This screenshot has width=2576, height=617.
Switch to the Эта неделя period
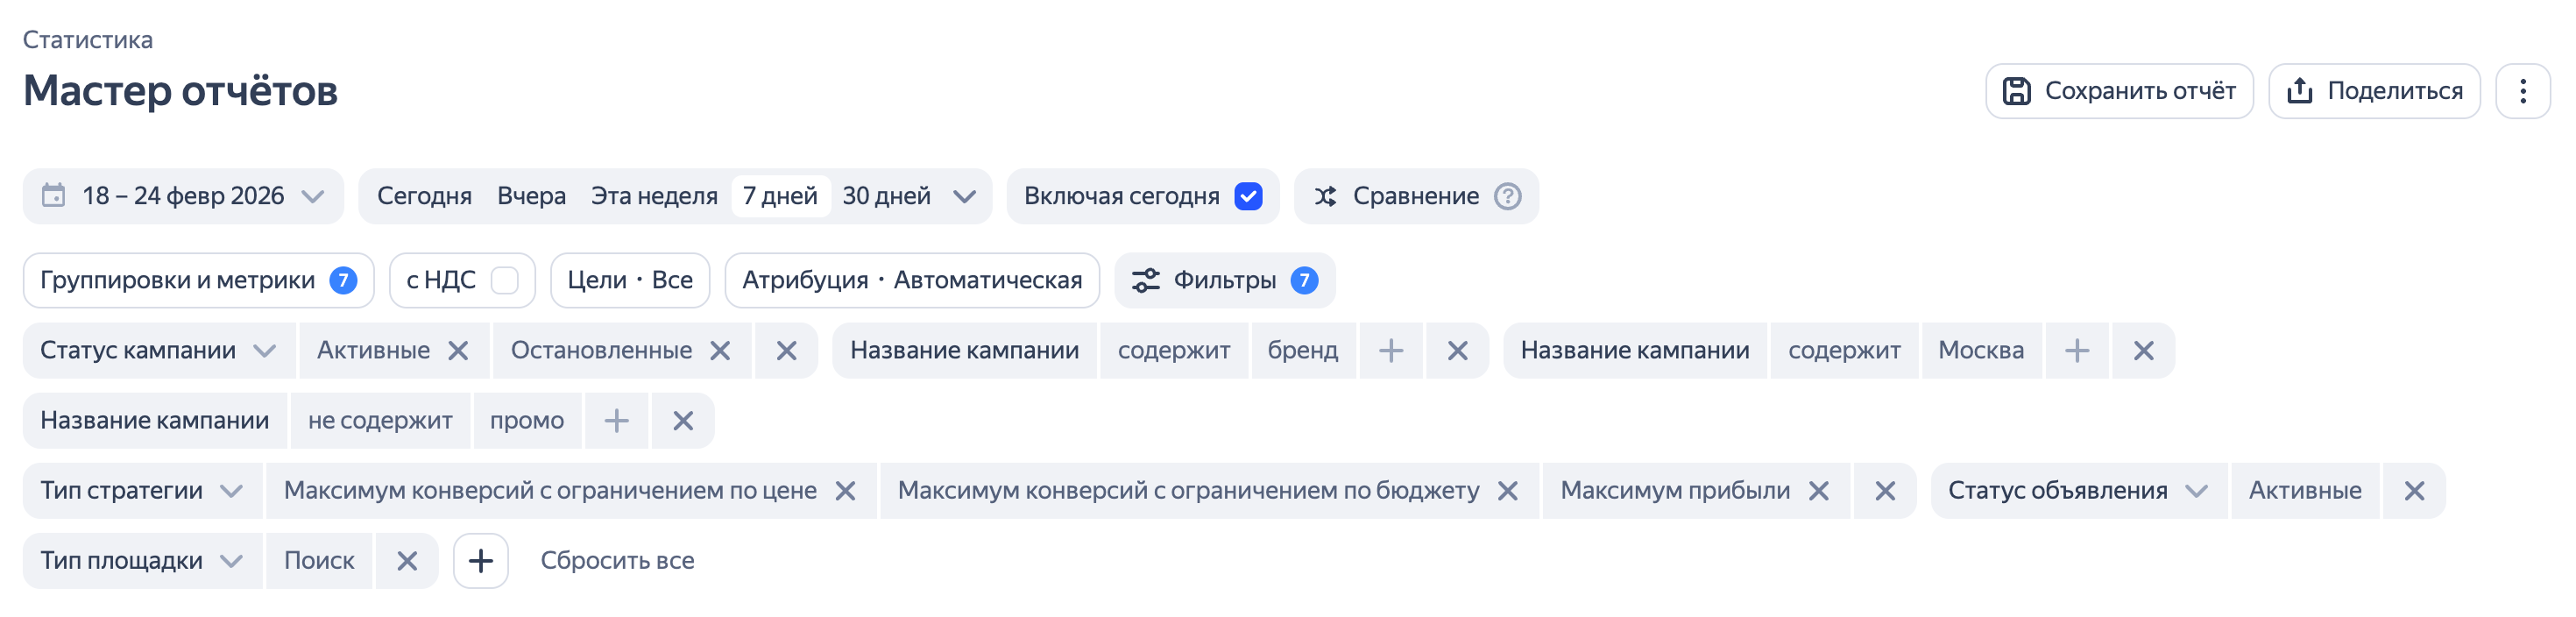coord(654,196)
